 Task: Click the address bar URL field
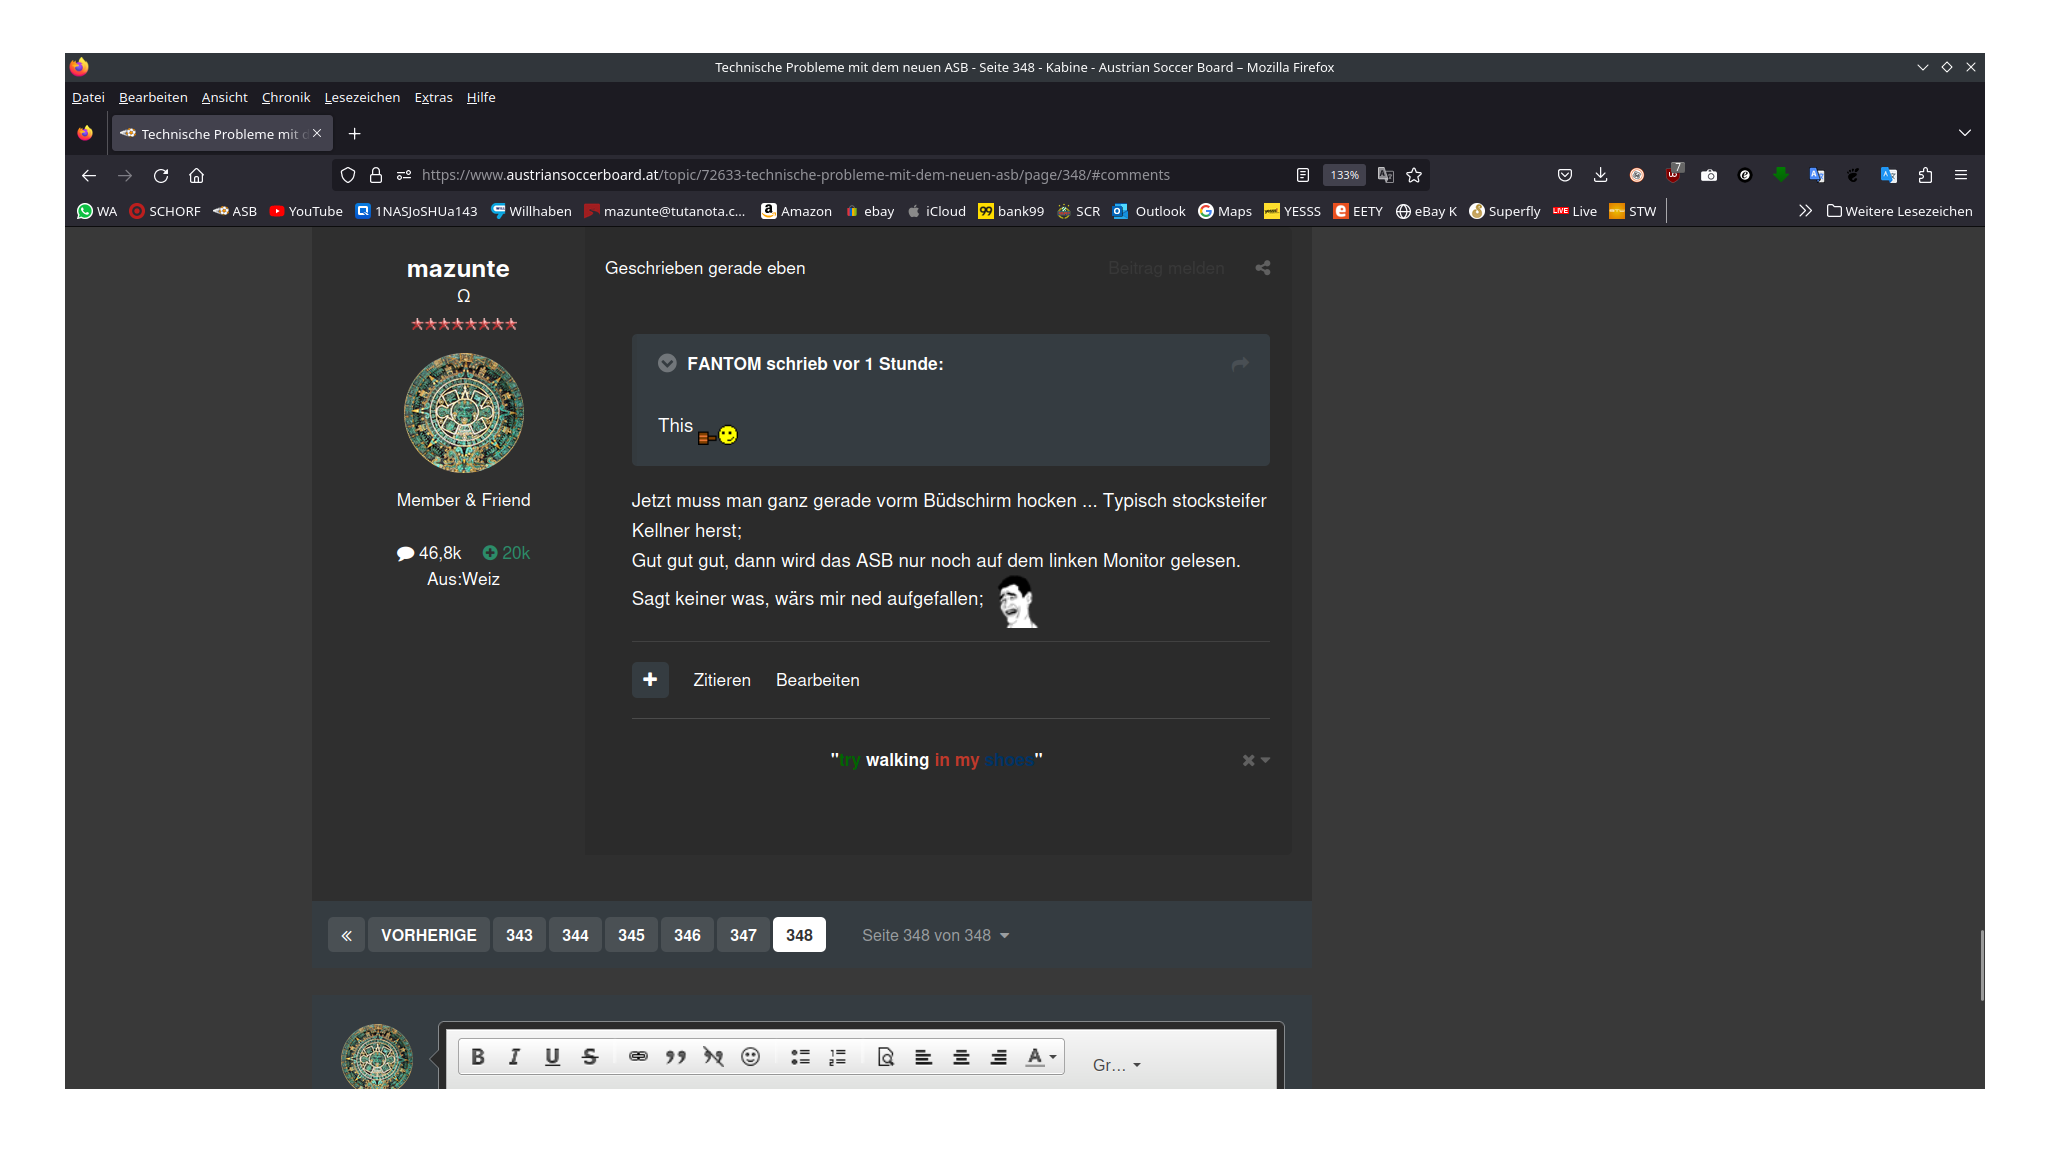coord(795,175)
